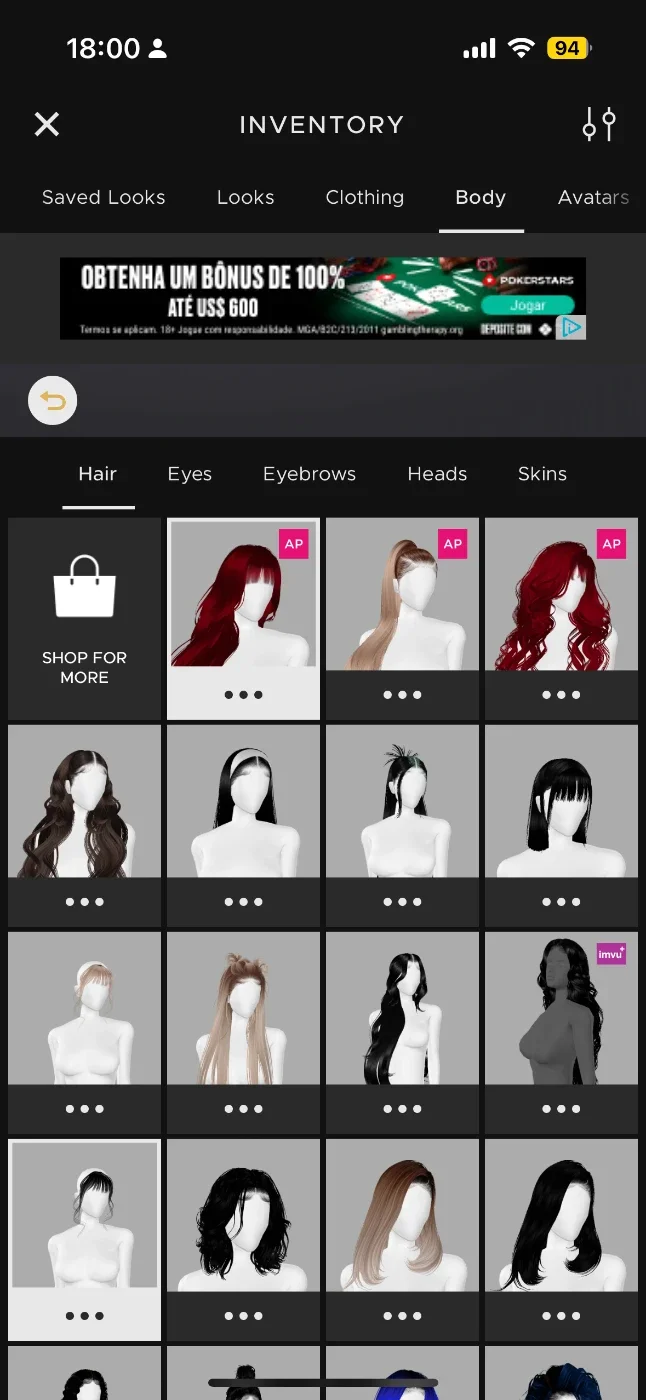The width and height of the screenshot is (646, 1400).
Task: Open options dots under blonde short headband hair
Action: click(84, 1109)
